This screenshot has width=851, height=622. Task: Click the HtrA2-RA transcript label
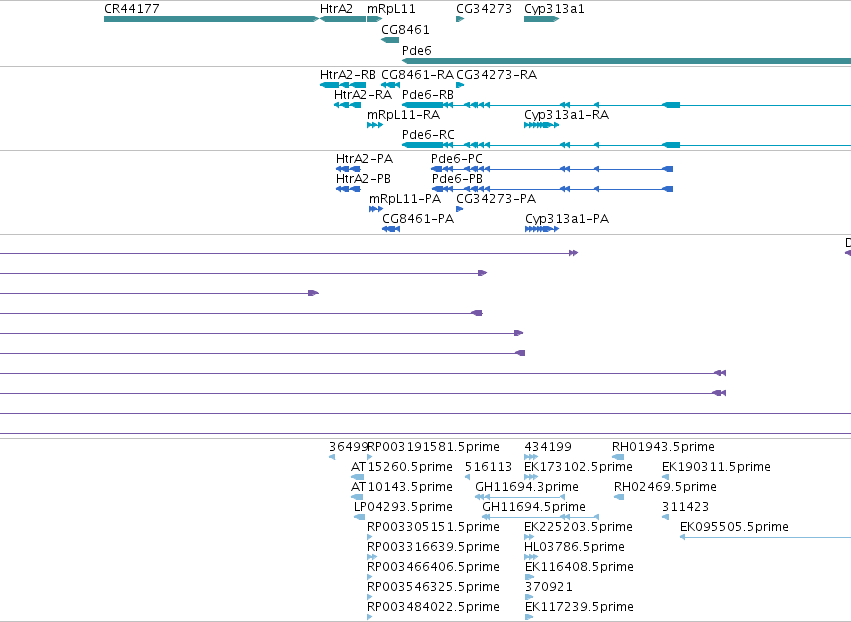point(363,95)
